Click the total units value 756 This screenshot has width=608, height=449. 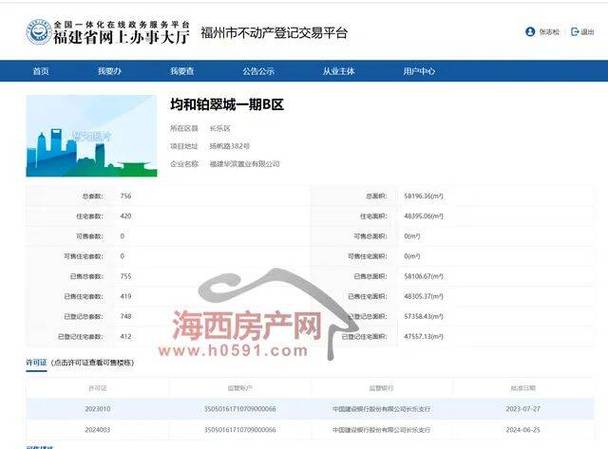point(126,196)
